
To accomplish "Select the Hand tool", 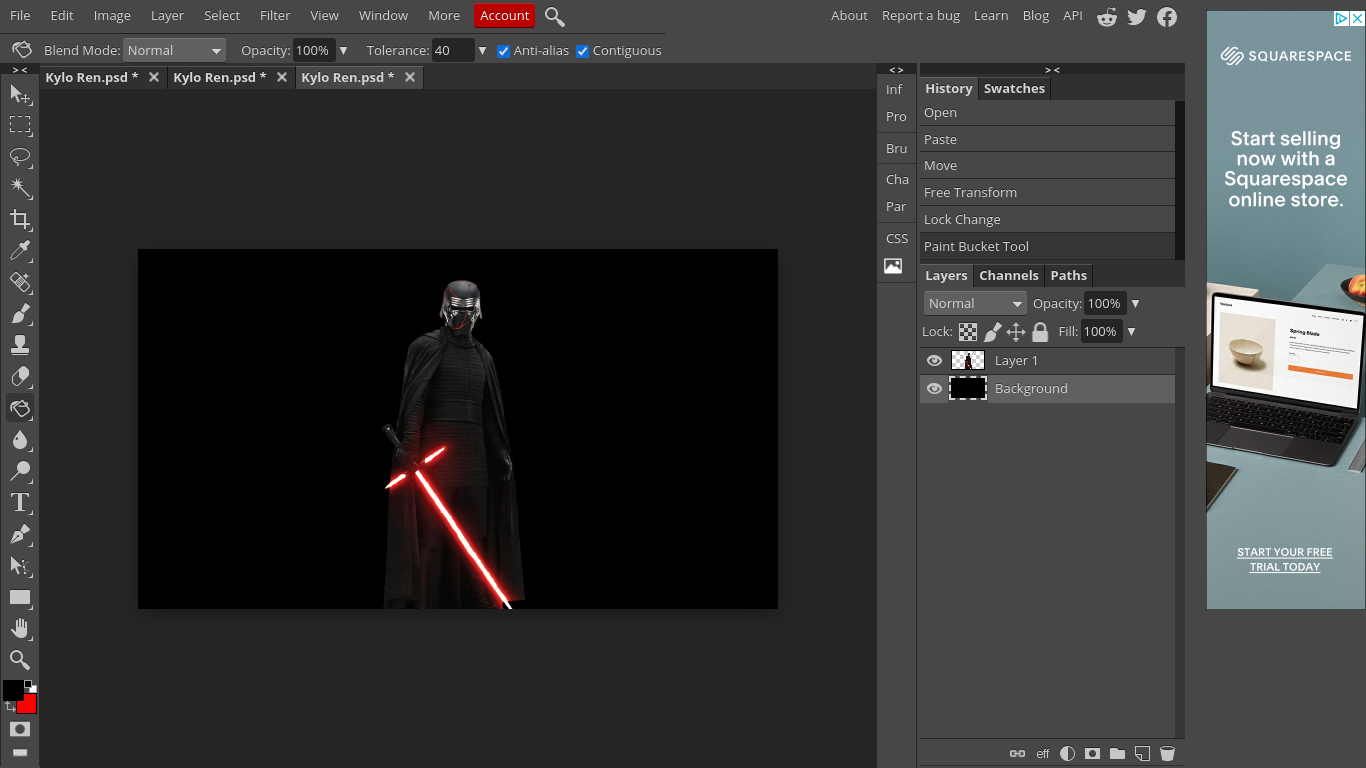I will 19,629.
